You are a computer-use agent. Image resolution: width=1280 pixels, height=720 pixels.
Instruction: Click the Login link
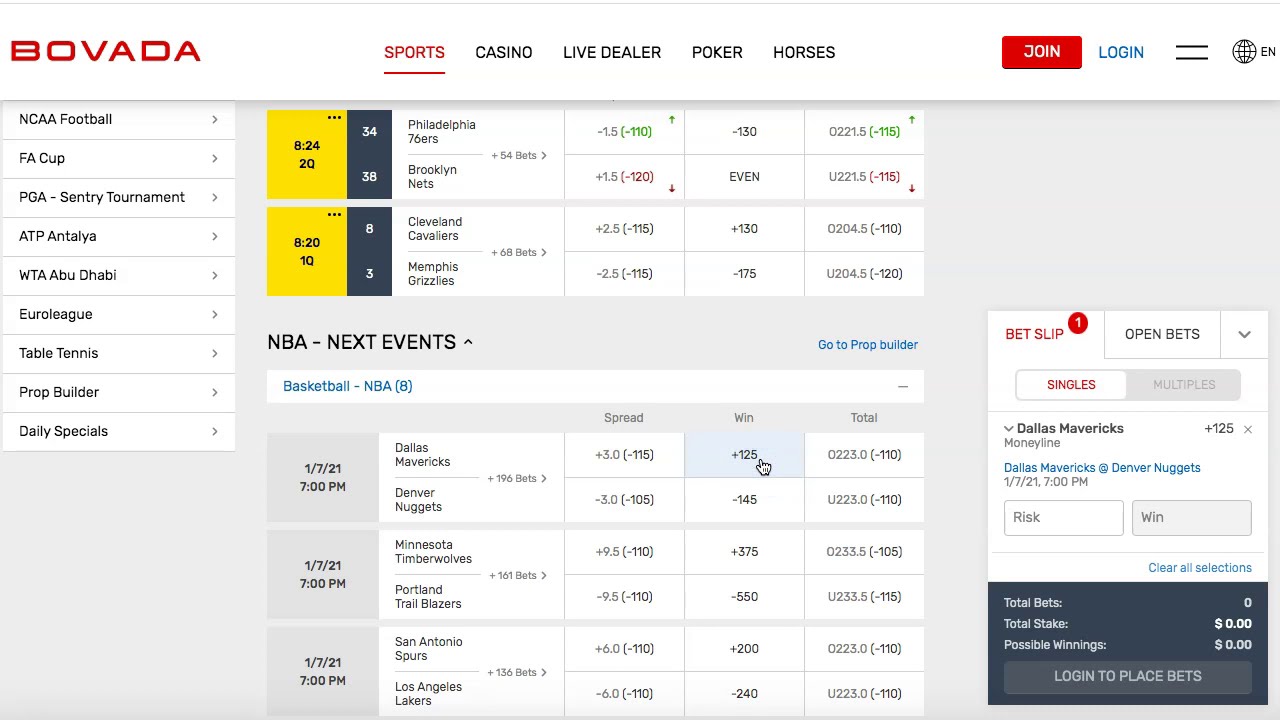(1121, 52)
